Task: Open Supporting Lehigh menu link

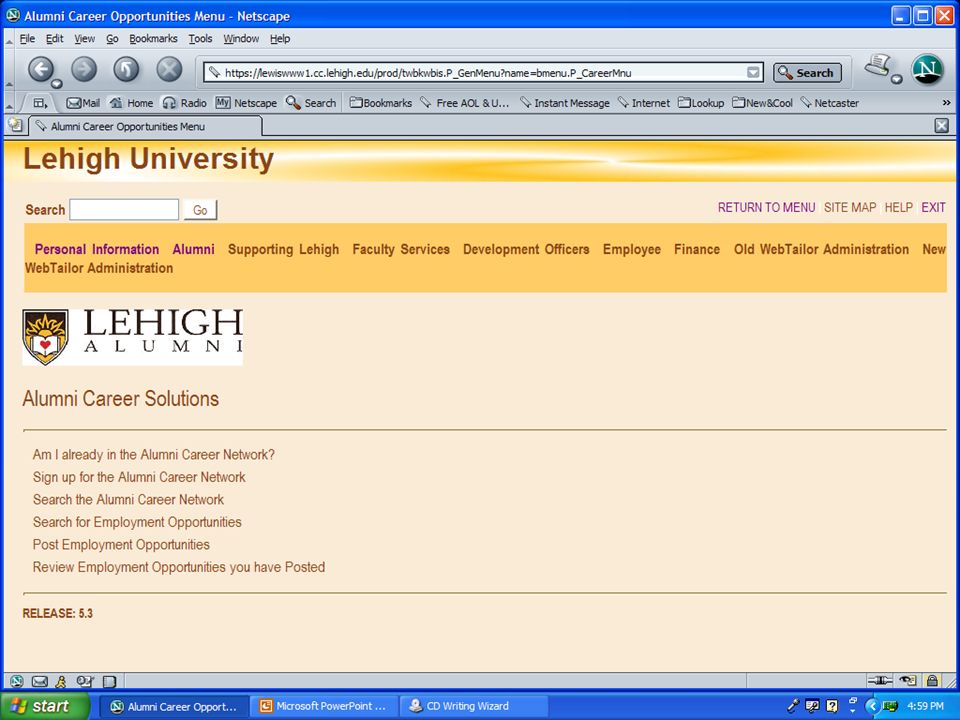Action: (x=283, y=249)
